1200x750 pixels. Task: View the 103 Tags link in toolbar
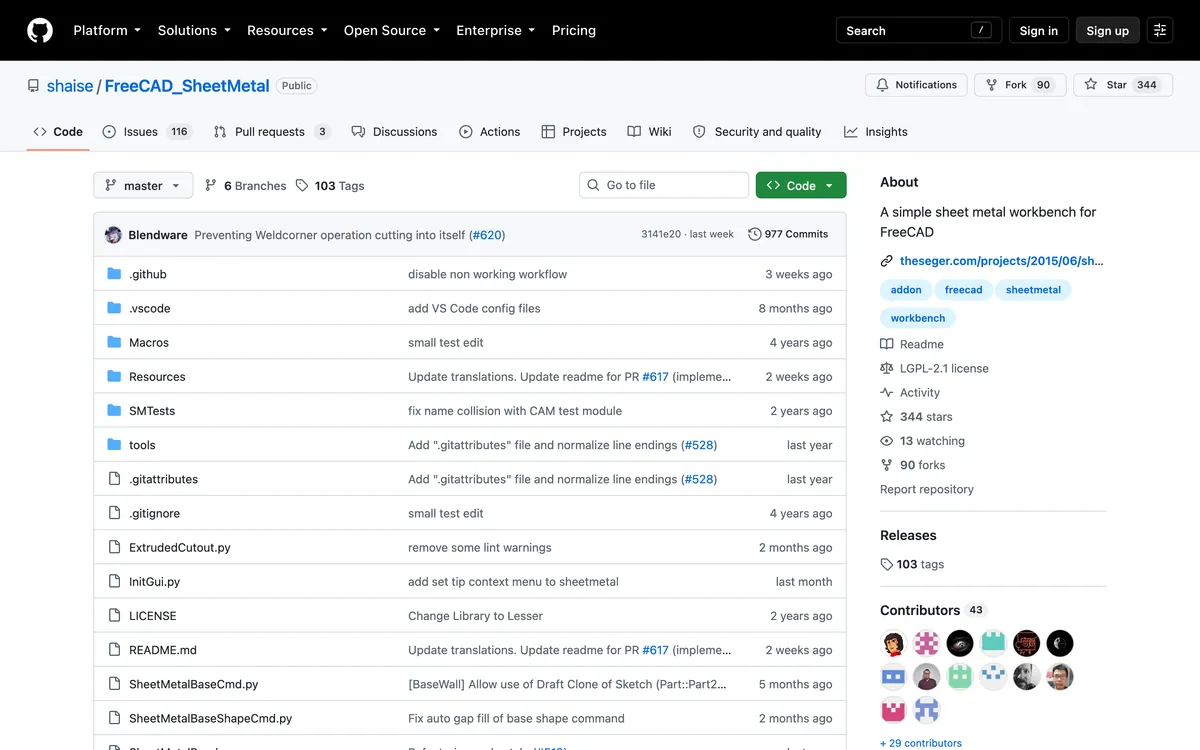[331, 185]
